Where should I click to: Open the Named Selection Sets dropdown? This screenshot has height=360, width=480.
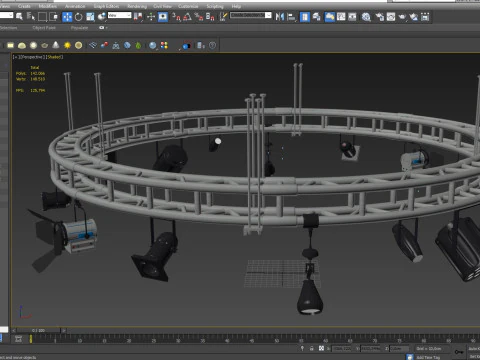(x=268, y=15)
